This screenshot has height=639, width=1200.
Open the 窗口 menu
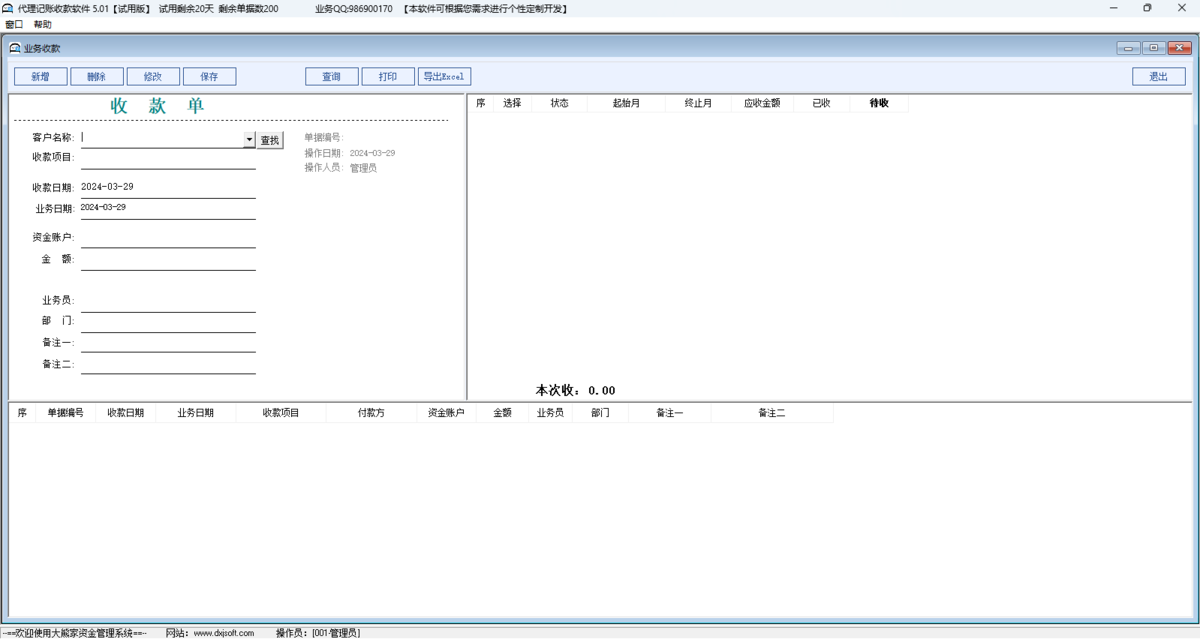tap(14, 24)
